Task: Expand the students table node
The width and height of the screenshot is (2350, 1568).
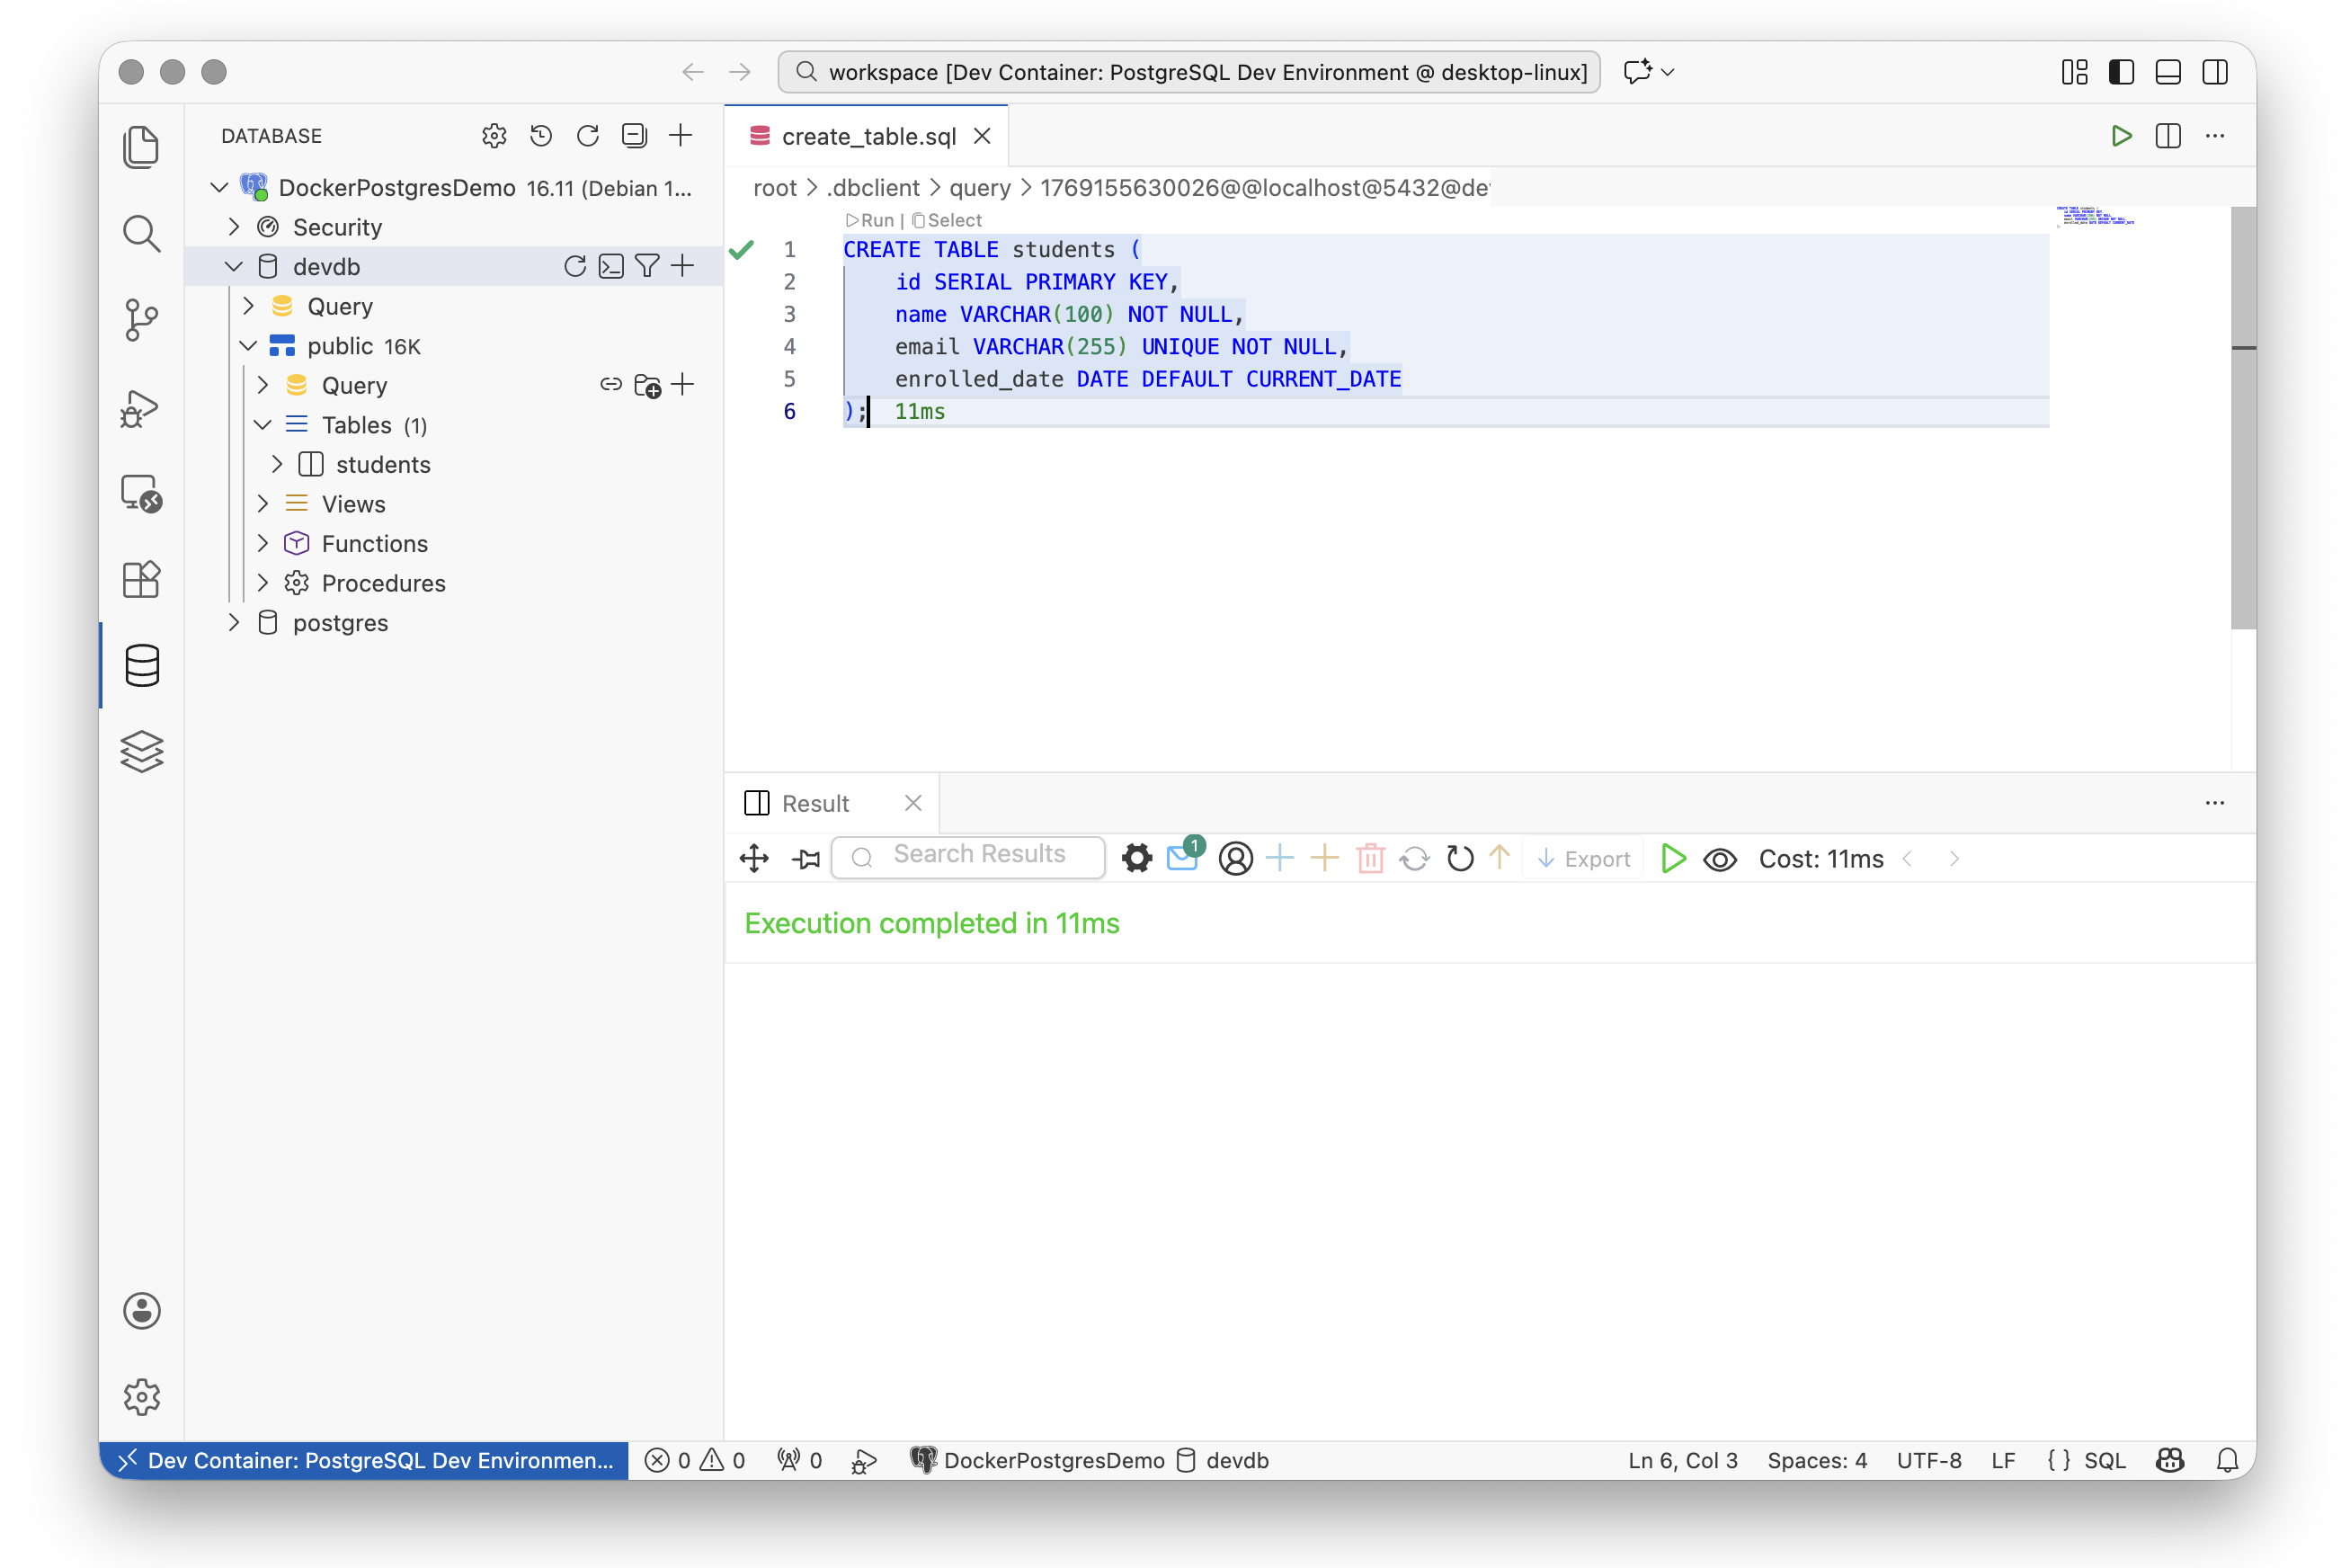Action: click(279, 464)
